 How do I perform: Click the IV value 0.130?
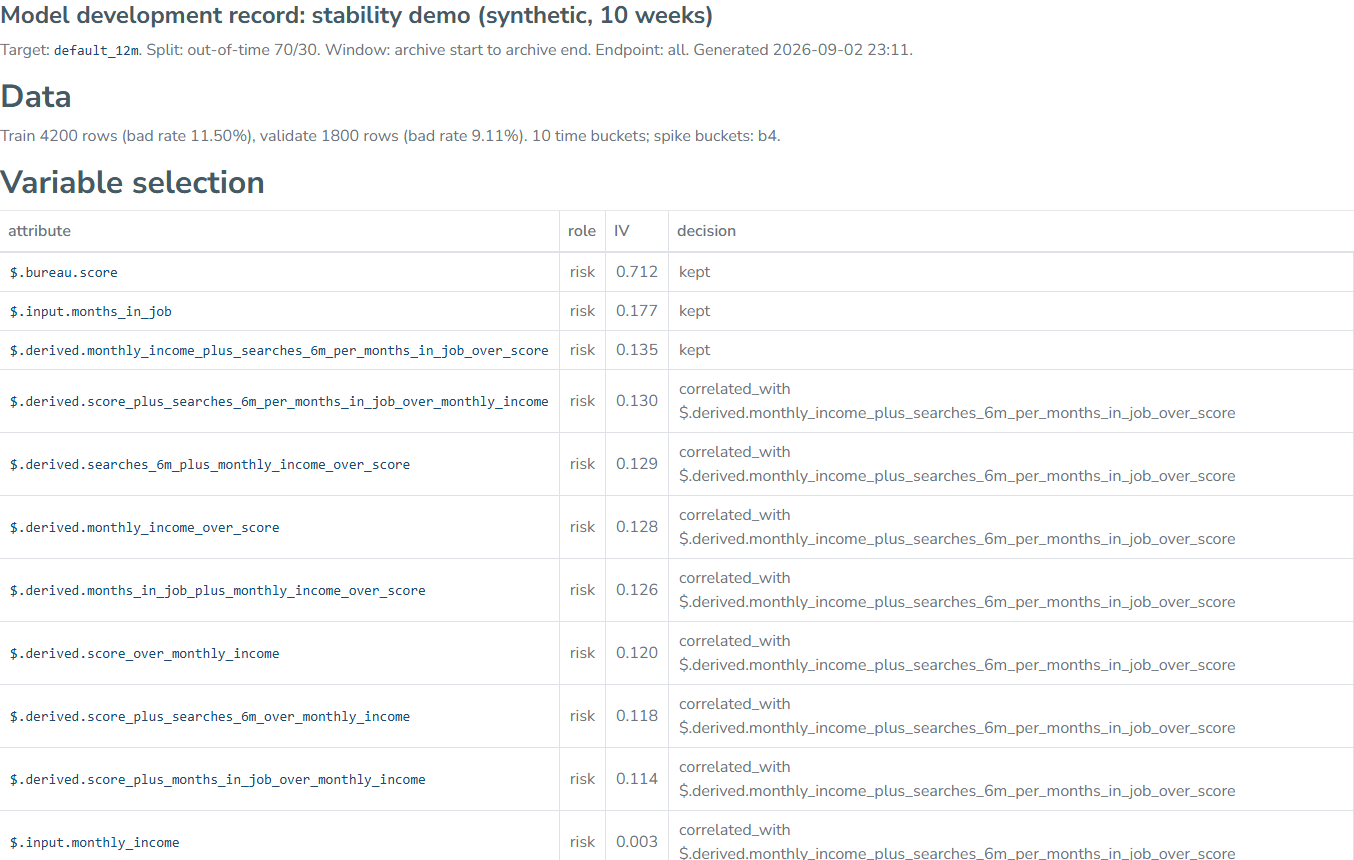click(637, 401)
